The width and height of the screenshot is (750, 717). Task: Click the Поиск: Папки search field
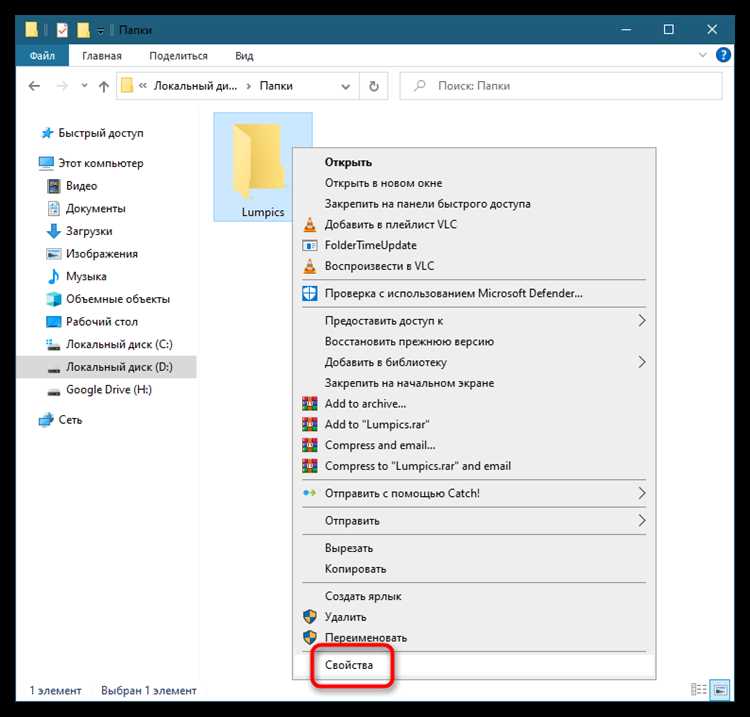tap(561, 86)
